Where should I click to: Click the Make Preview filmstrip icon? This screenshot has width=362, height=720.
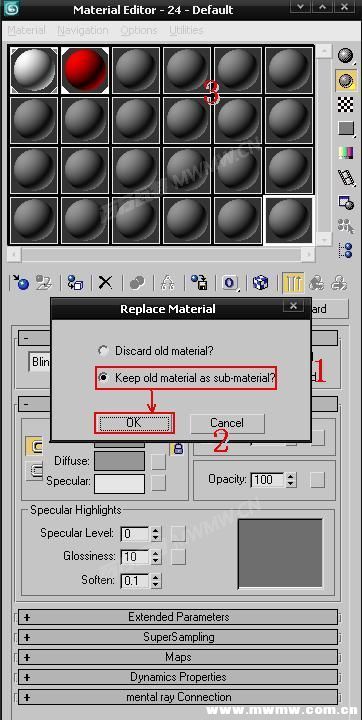click(346, 177)
